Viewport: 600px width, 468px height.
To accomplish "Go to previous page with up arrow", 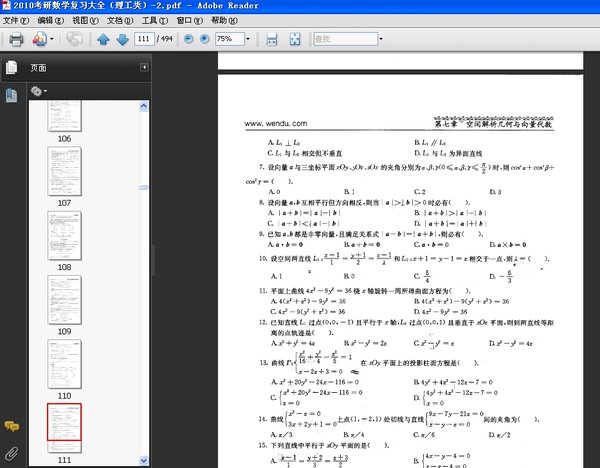I will (x=103, y=39).
